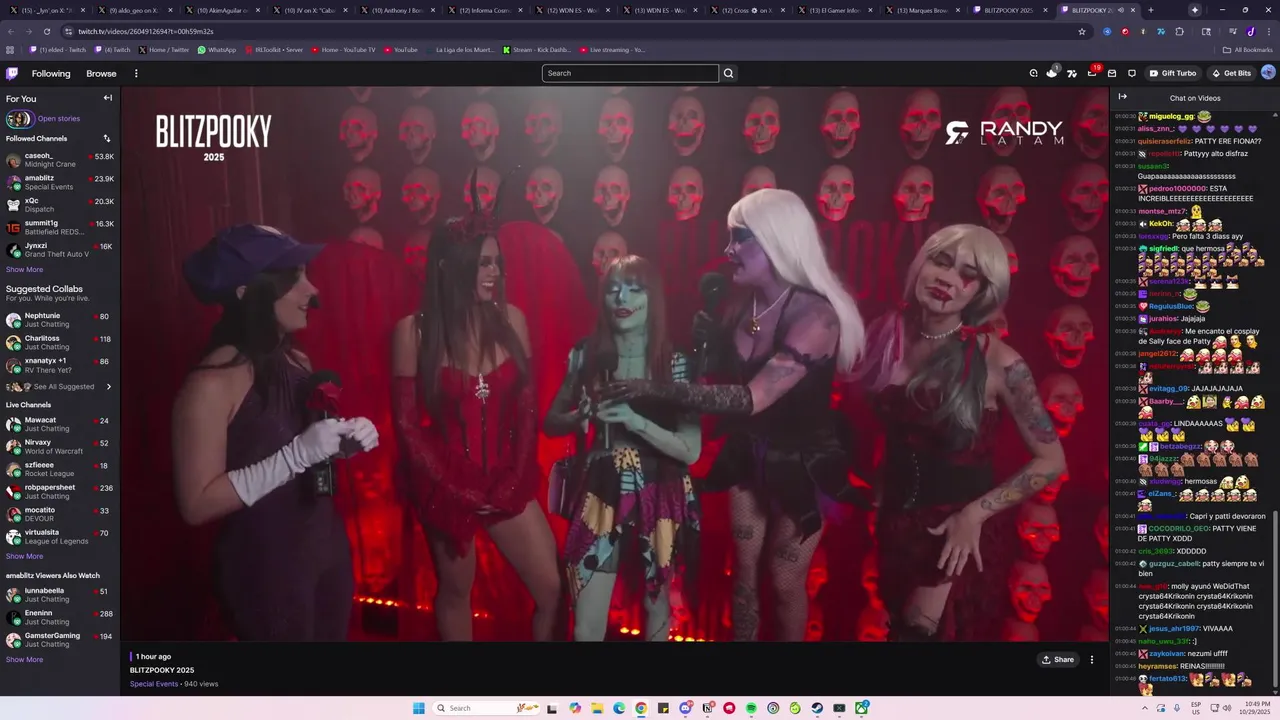Collapse the Chat on Videos panel
This screenshot has width=1280, height=720.
tap(1122, 97)
